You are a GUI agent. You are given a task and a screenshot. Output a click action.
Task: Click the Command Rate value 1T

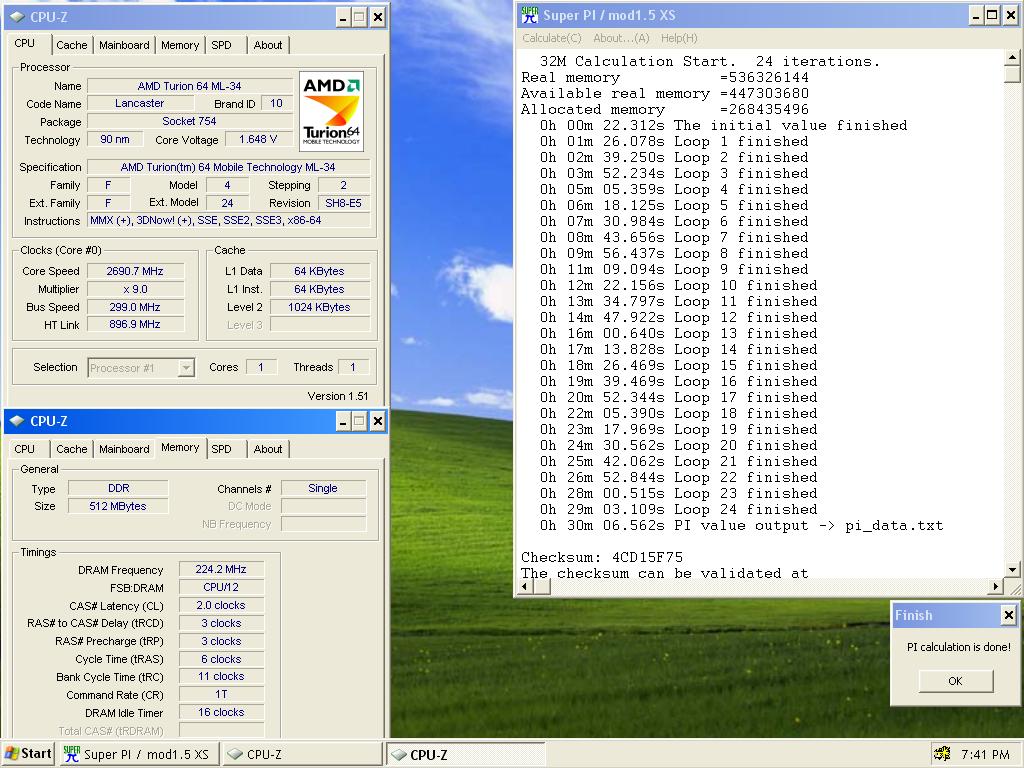click(x=221, y=694)
